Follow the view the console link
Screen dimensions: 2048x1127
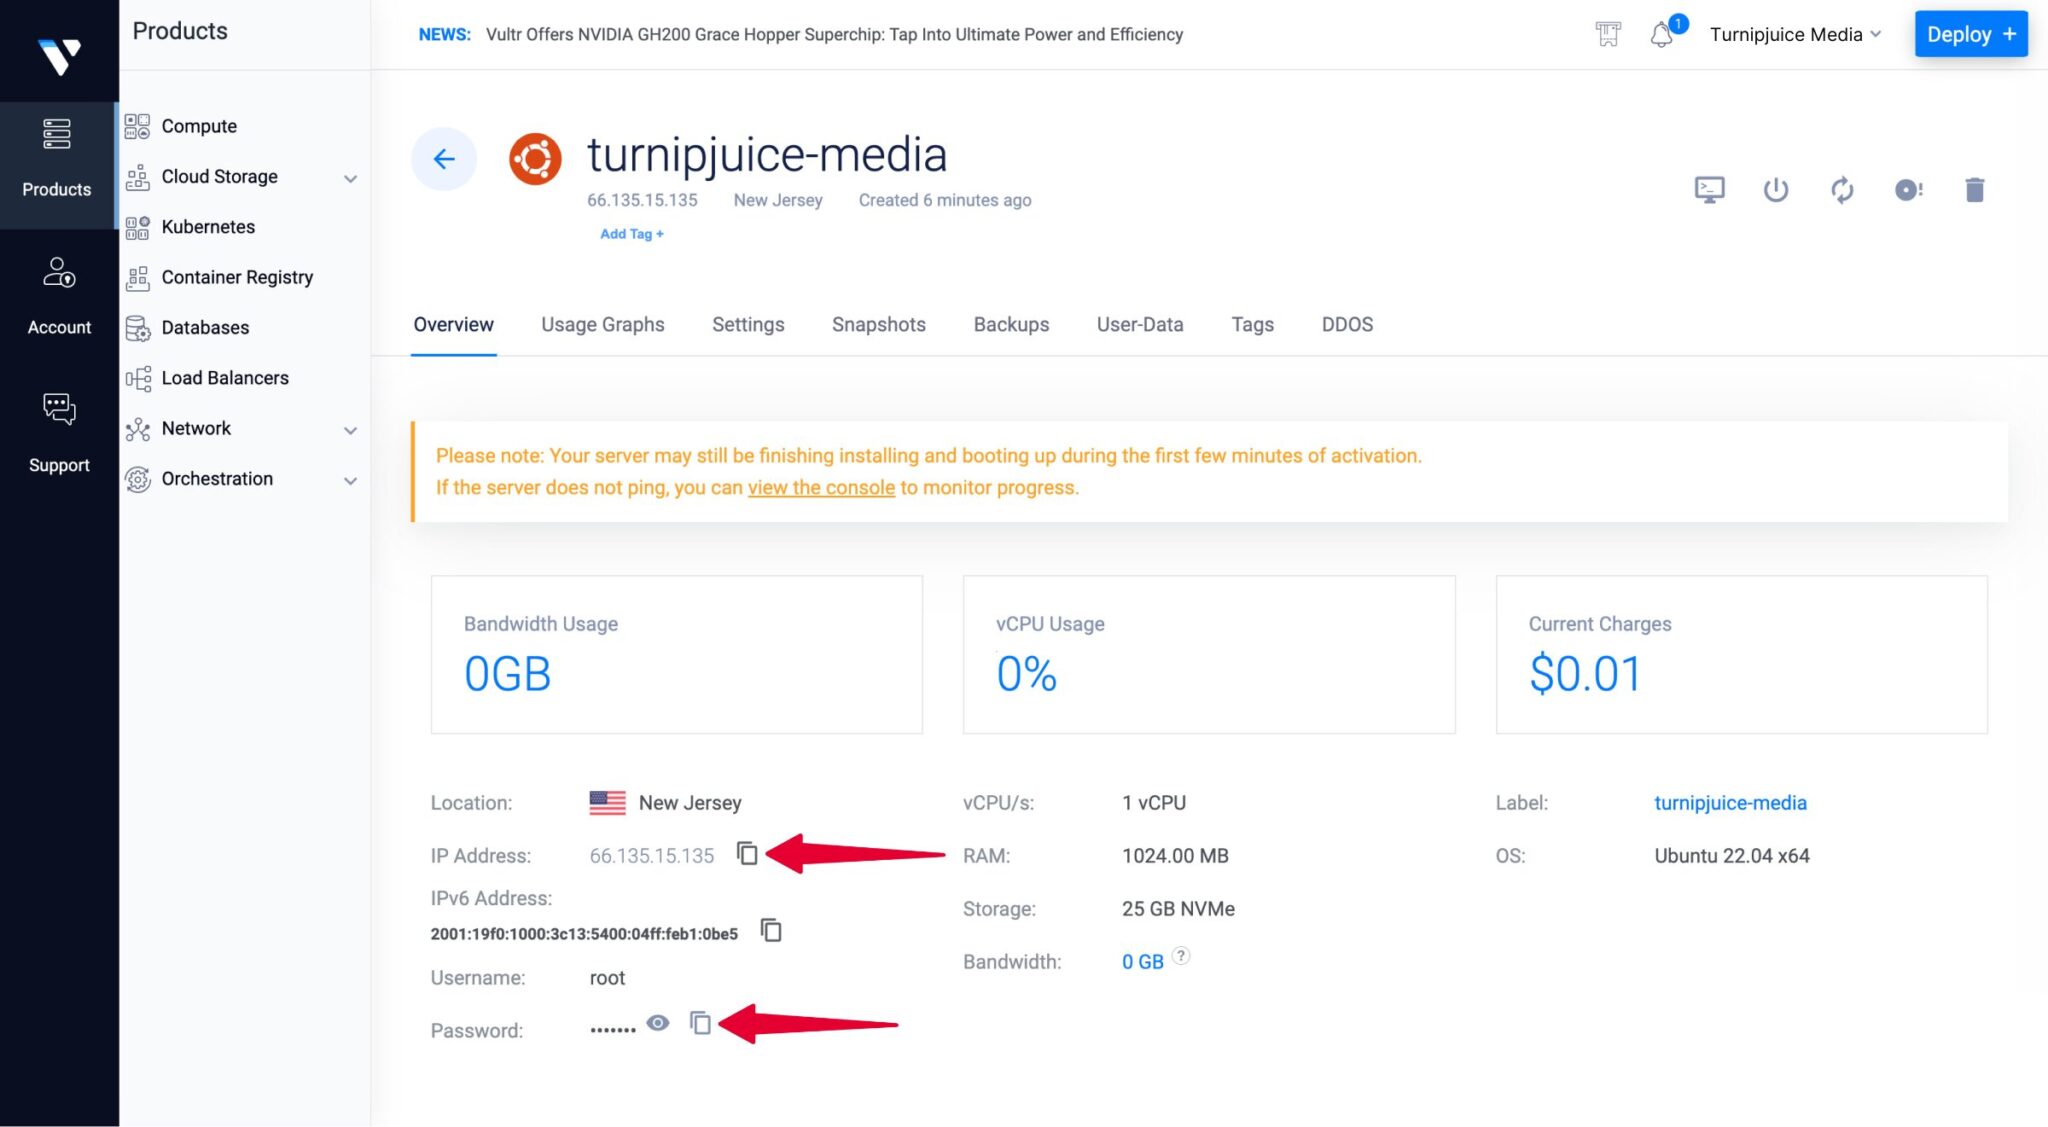pos(820,487)
